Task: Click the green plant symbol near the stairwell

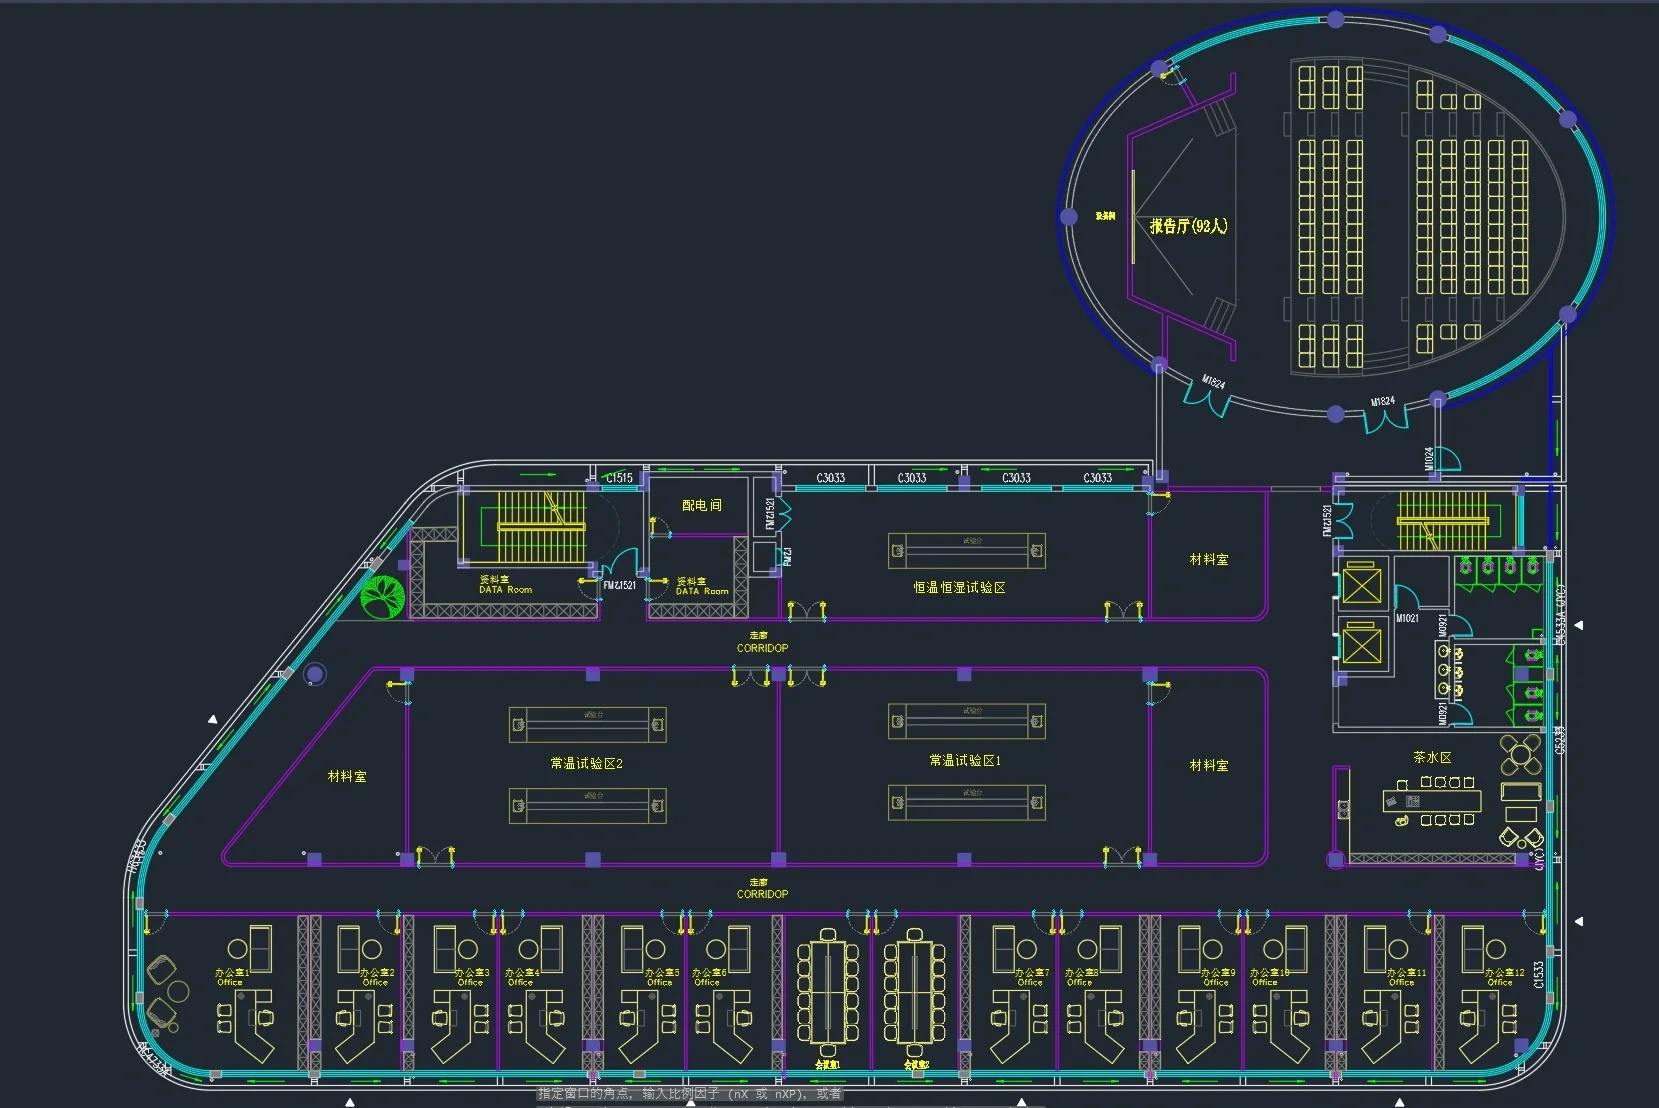Action: [x=382, y=597]
